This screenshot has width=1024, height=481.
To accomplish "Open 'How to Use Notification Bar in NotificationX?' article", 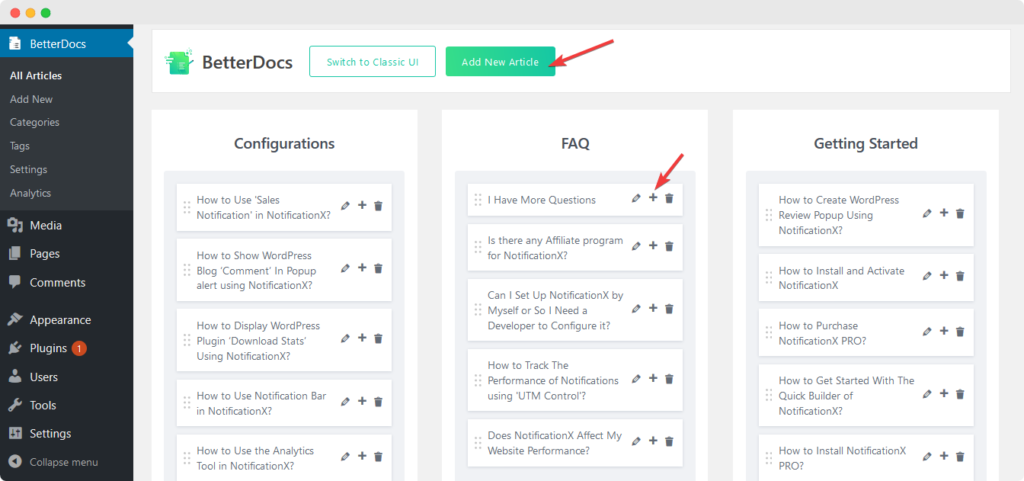I will [261, 403].
